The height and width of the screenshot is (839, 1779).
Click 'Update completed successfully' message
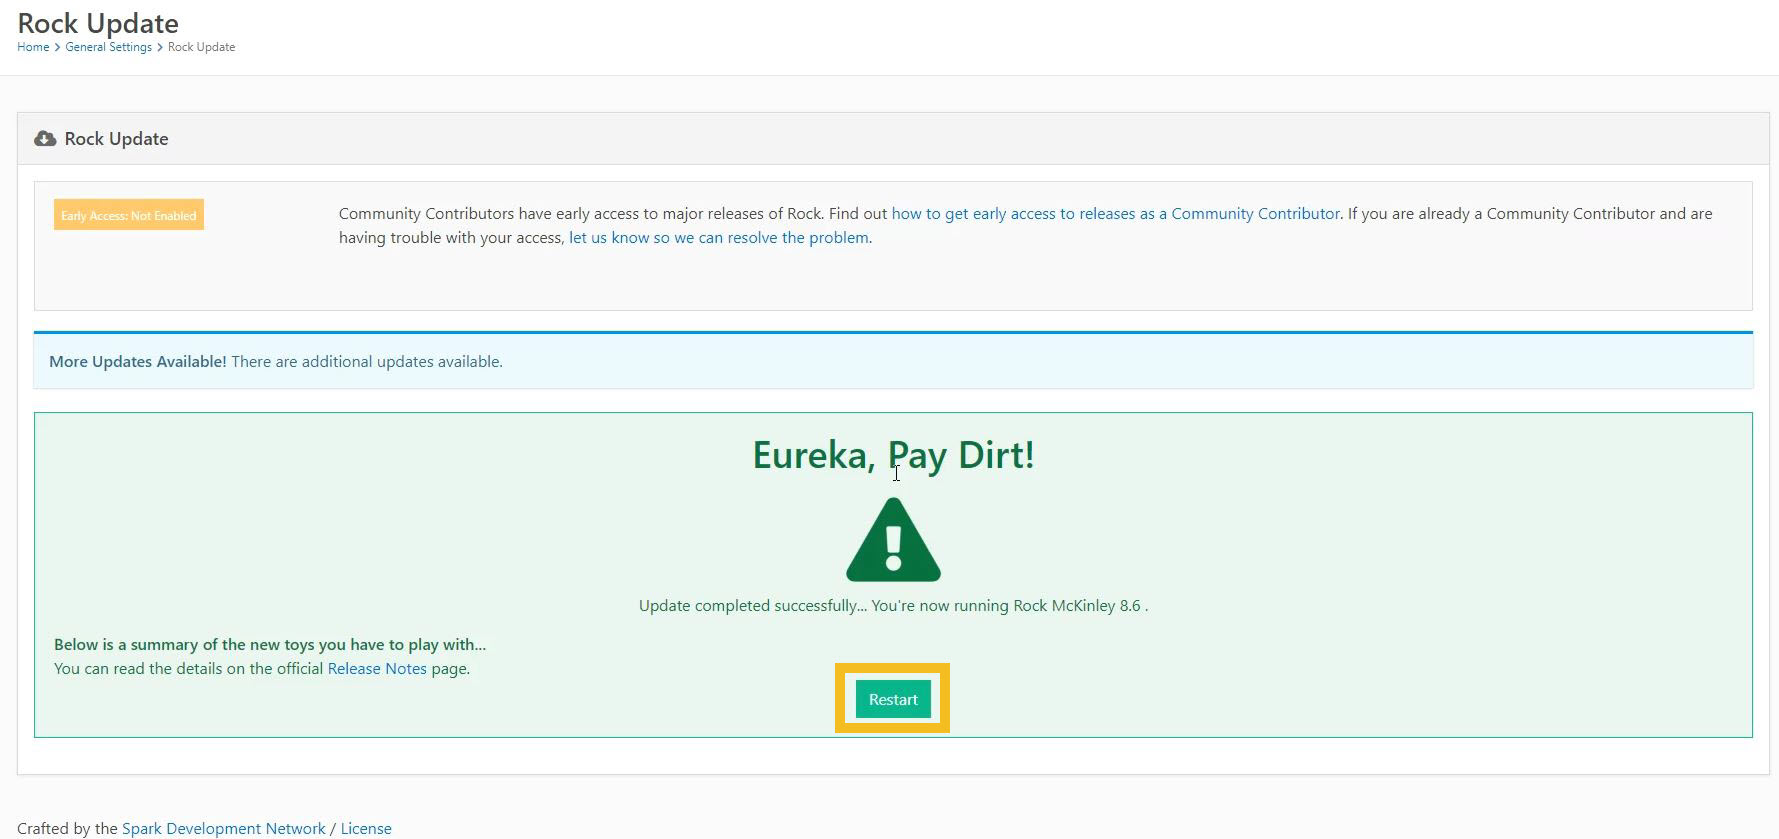tap(893, 605)
